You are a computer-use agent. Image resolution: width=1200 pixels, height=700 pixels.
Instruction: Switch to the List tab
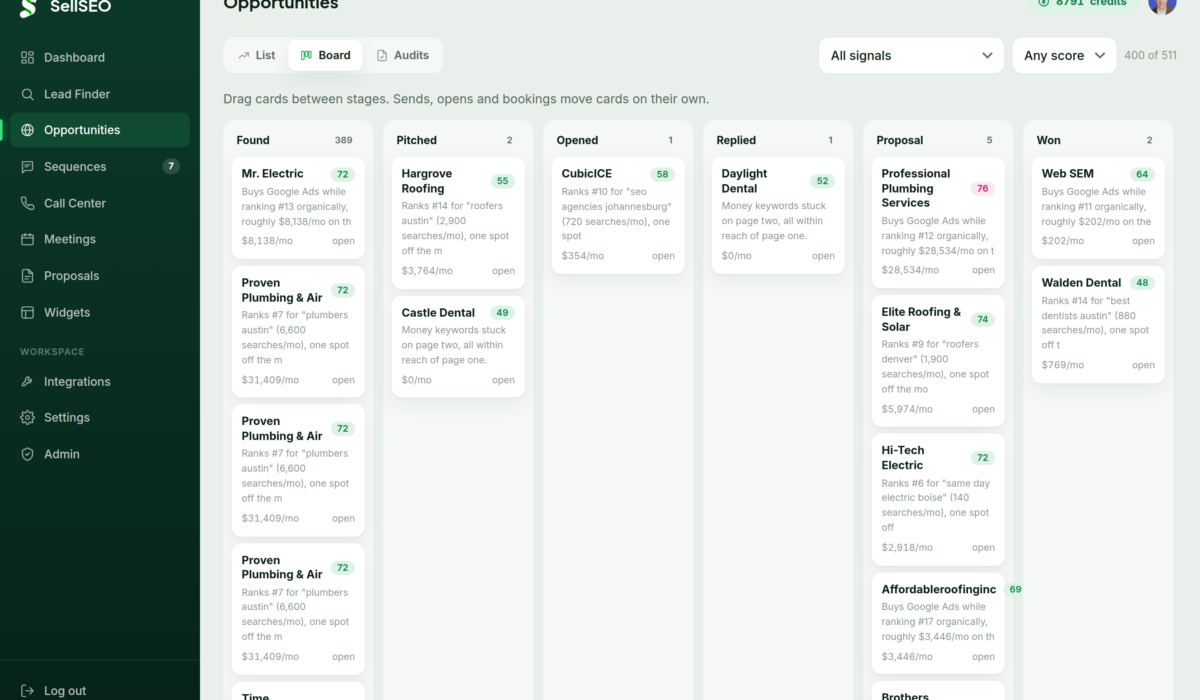tap(257, 56)
